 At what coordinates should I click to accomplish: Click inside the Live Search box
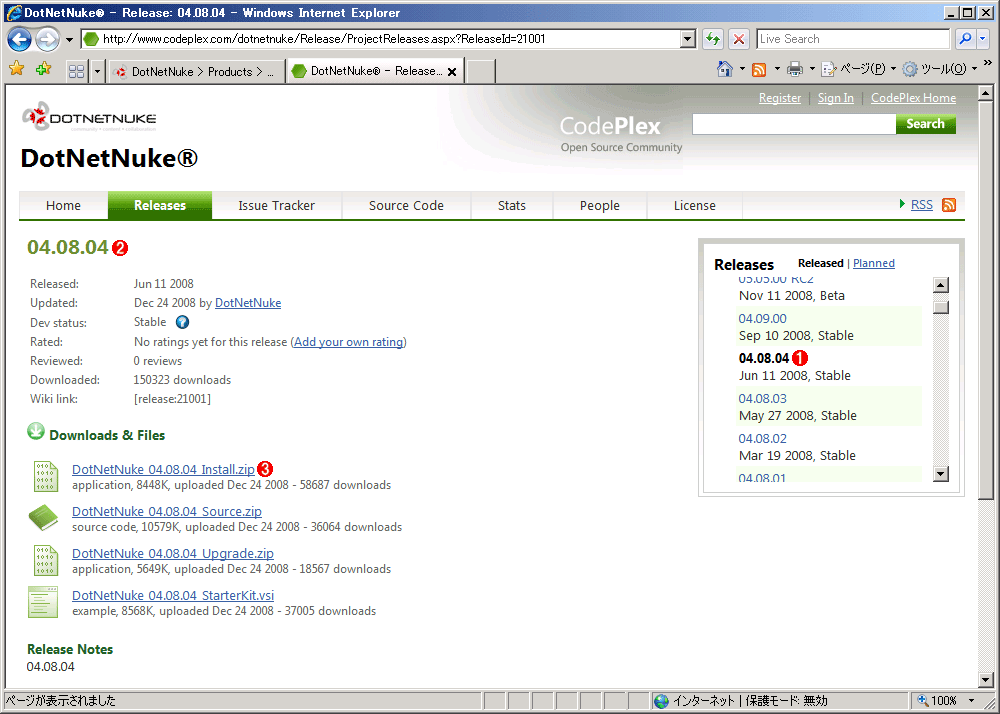pos(853,39)
